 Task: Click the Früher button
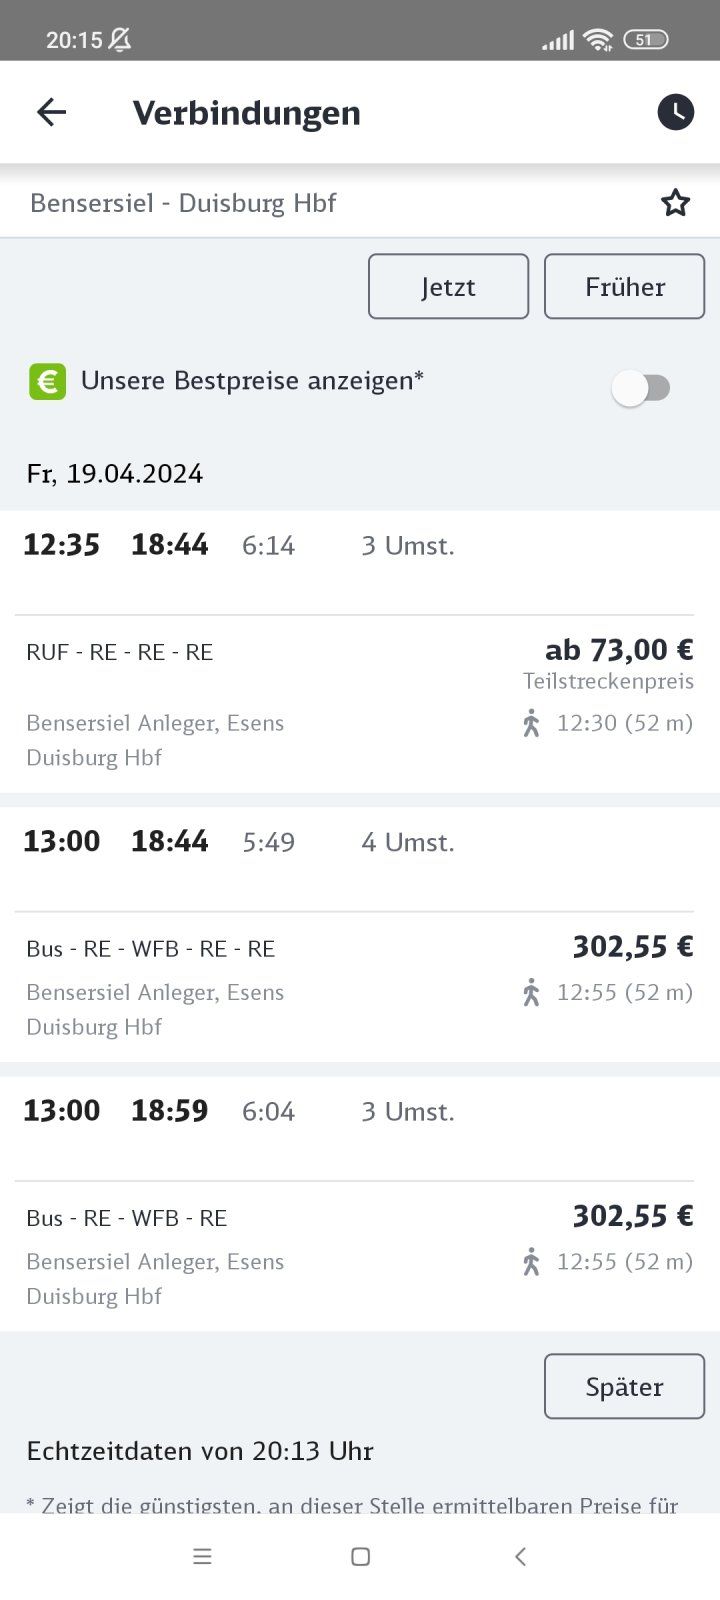click(x=624, y=287)
